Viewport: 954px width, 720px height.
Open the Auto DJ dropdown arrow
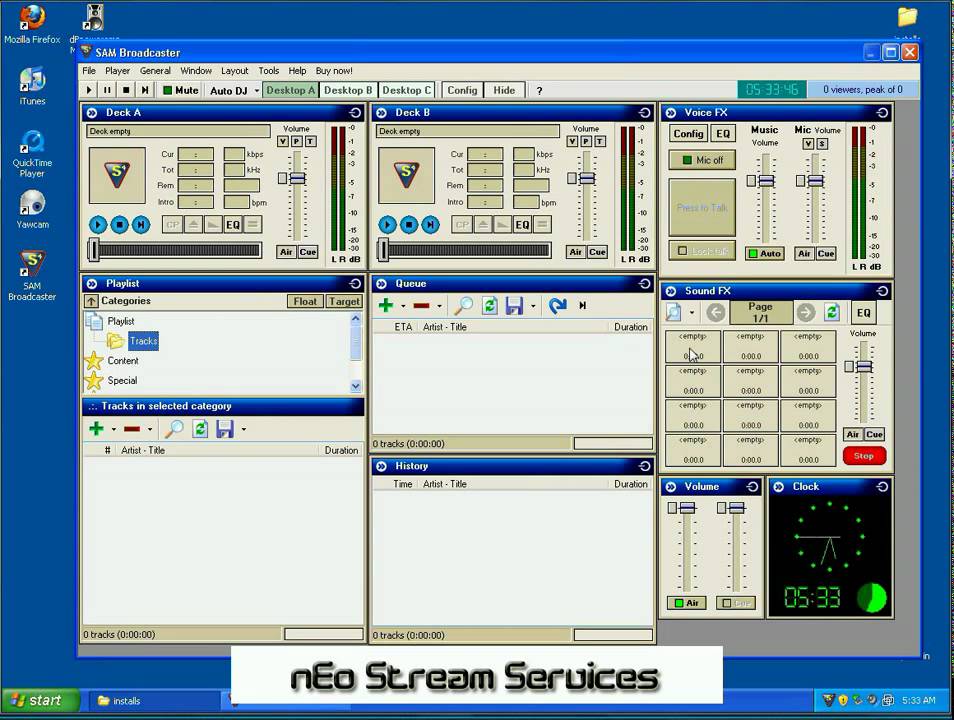(257, 91)
